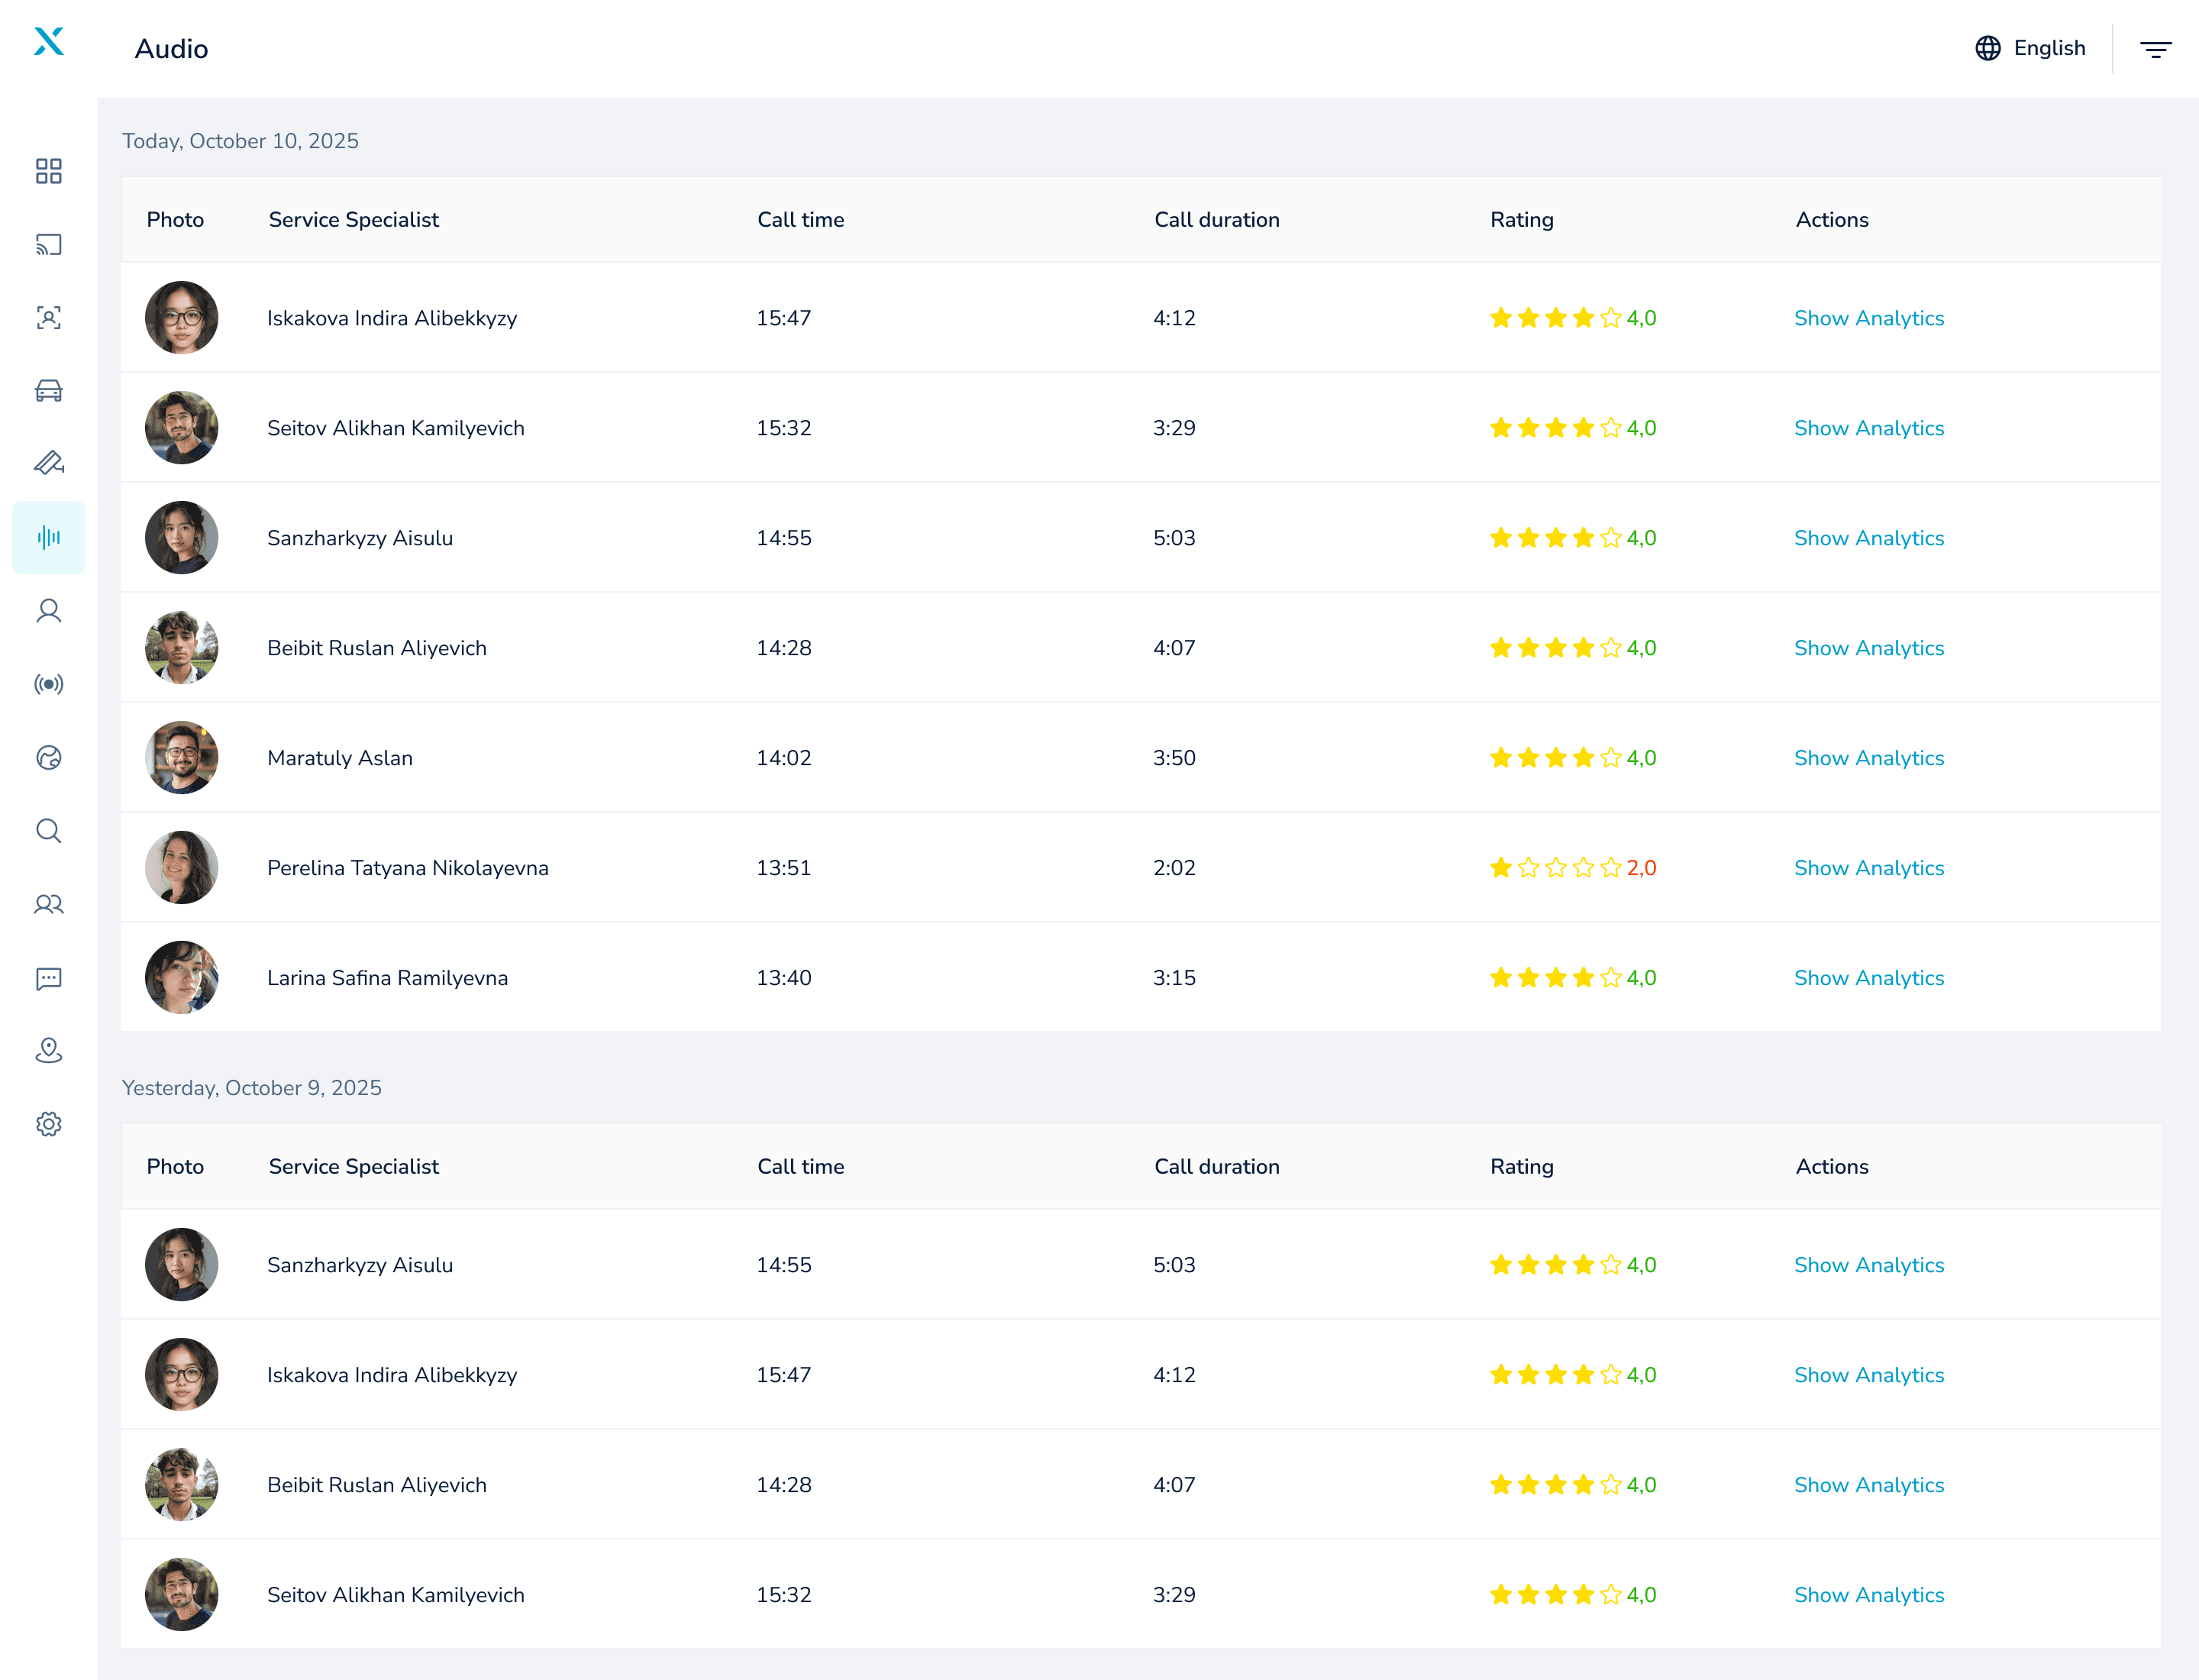This screenshot has height=1680, width=2199.
Task: Select the car icon in the sidebar
Action: click(x=48, y=391)
